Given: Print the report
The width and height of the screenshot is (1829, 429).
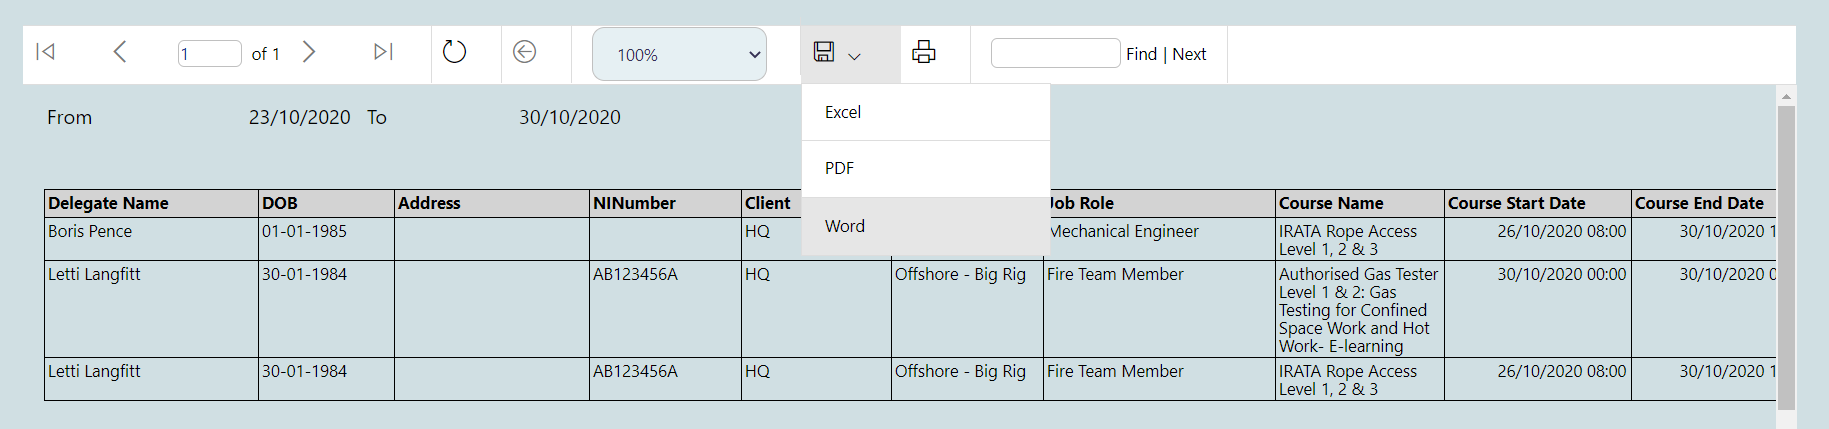Looking at the screenshot, I should pos(924,52).
